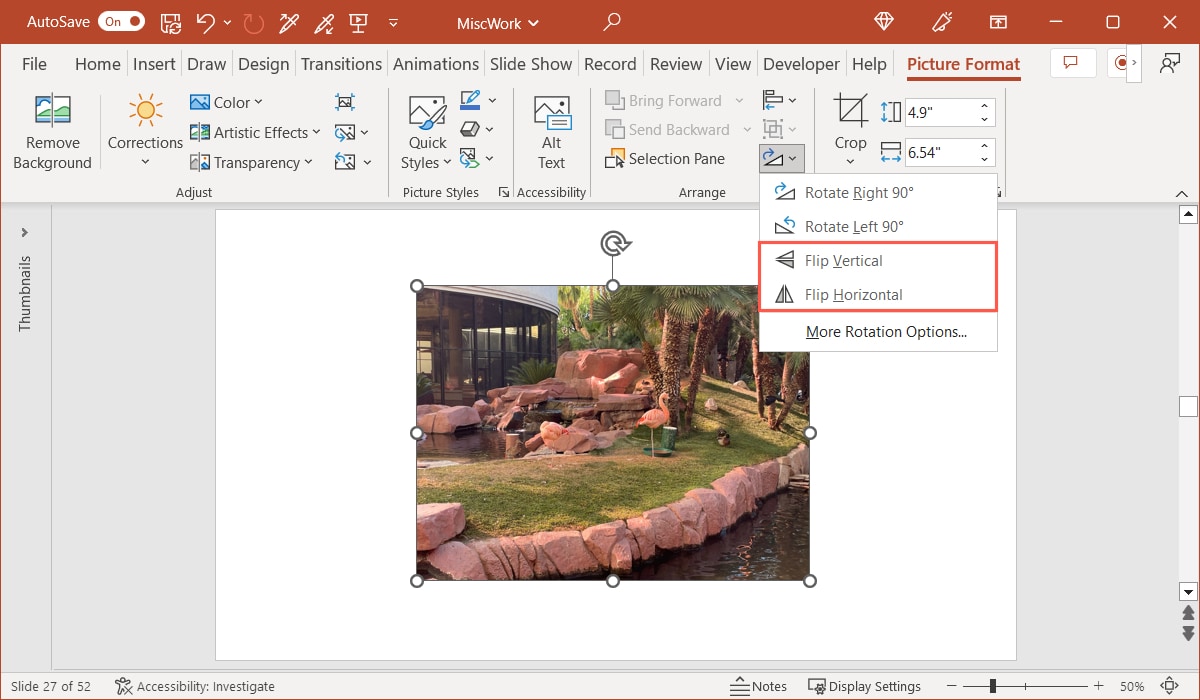Expand the Artistic Effects dropdown
Screen dimensions: 1200x700
(x=255, y=131)
